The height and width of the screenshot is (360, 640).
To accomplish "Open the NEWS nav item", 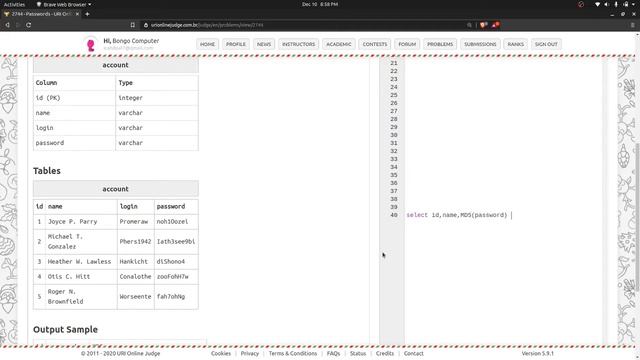I will (x=264, y=44).
